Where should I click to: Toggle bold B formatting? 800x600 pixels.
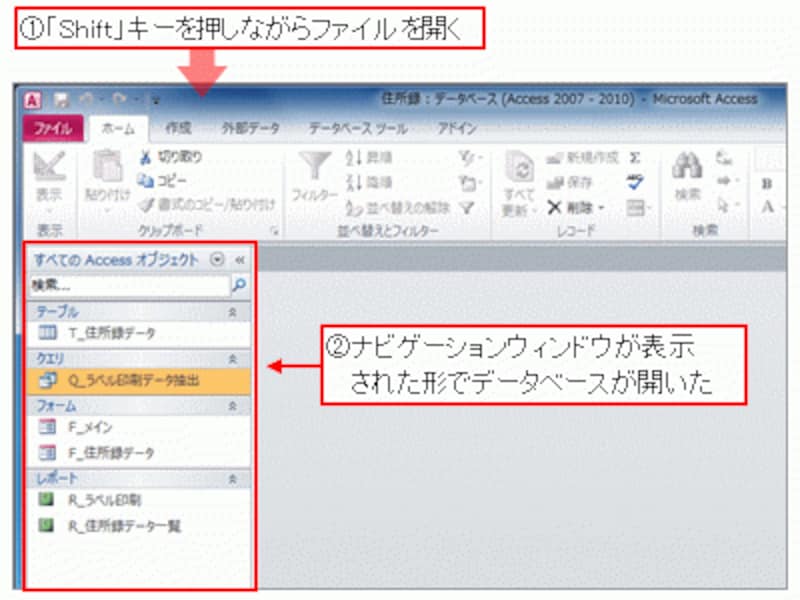(x=767, y=184)
